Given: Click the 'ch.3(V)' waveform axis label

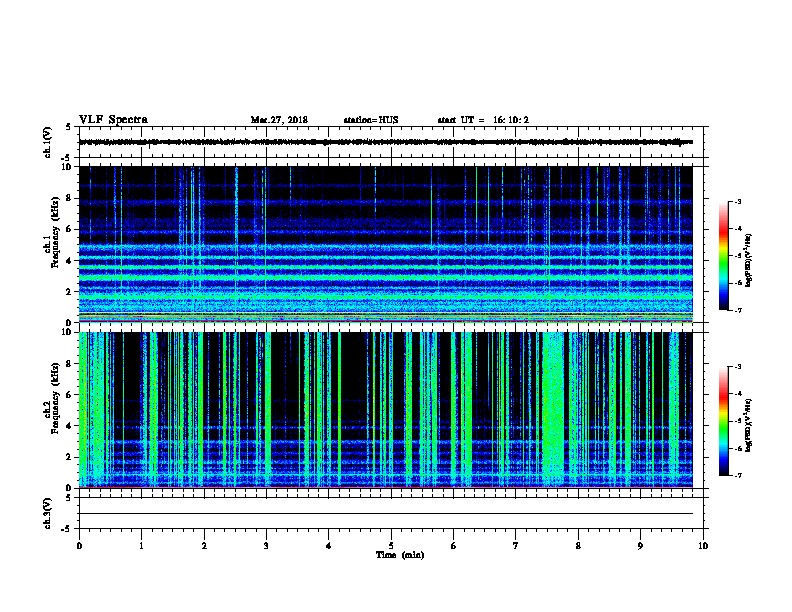Looking at the screenshot, I should tap(47, 513).
